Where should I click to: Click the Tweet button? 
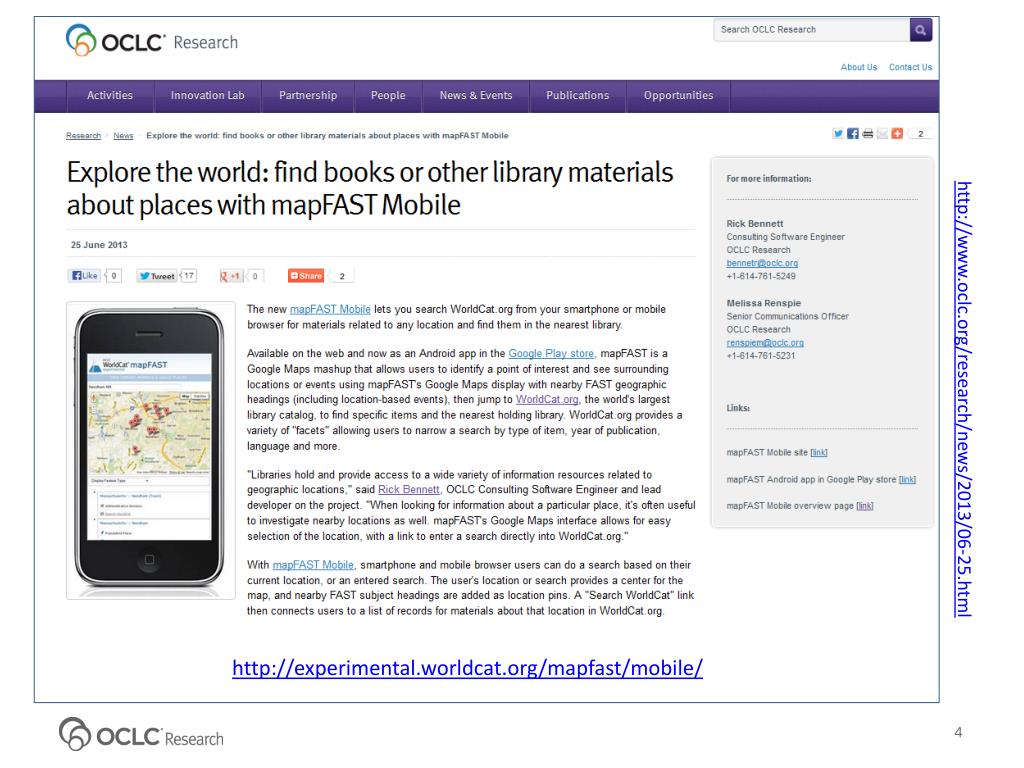pyautogui.click(x=157, y=276)
